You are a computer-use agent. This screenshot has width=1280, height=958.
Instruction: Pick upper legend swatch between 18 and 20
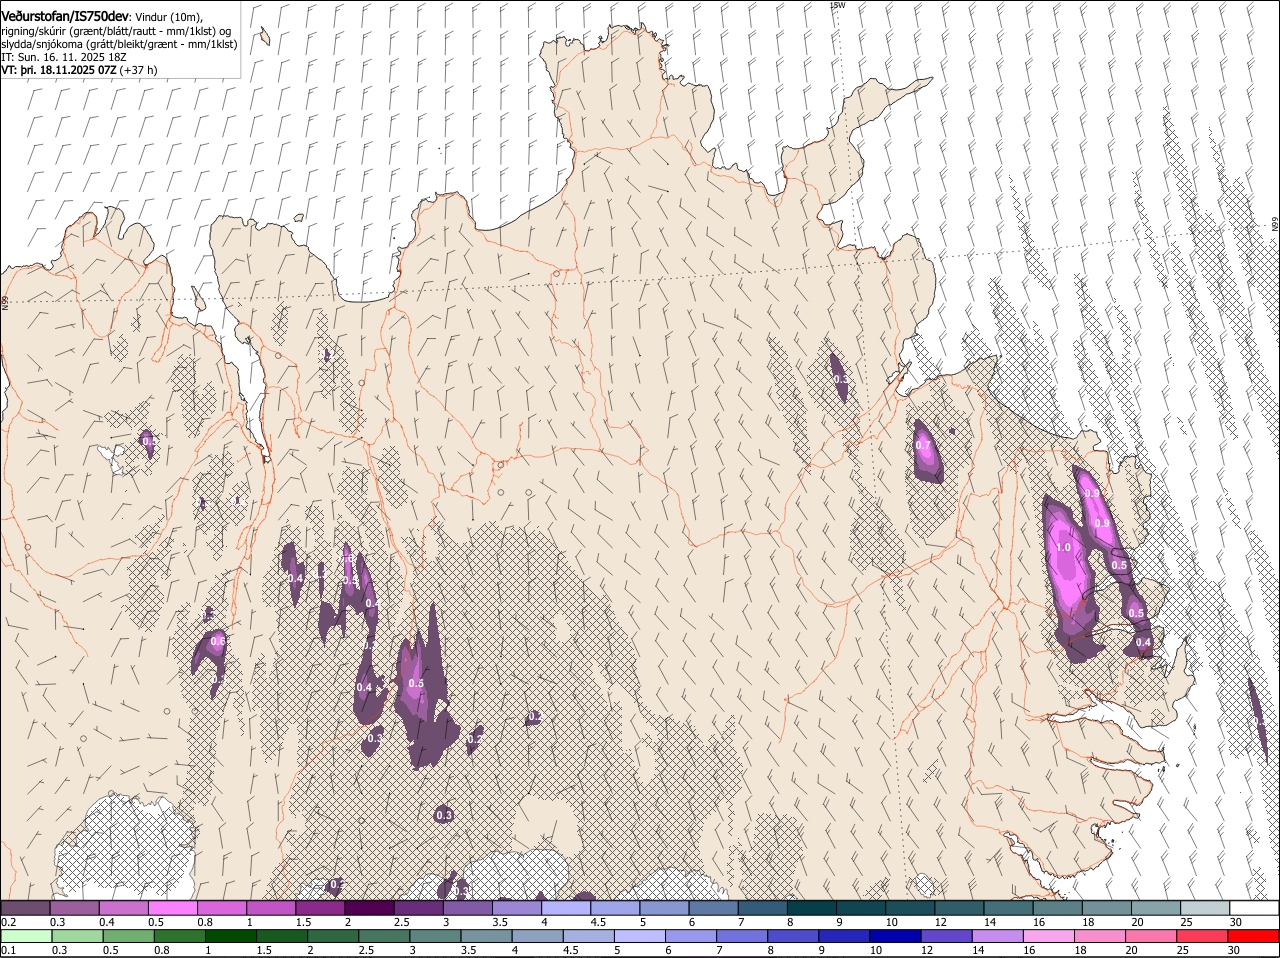(x=1106, y=908)
